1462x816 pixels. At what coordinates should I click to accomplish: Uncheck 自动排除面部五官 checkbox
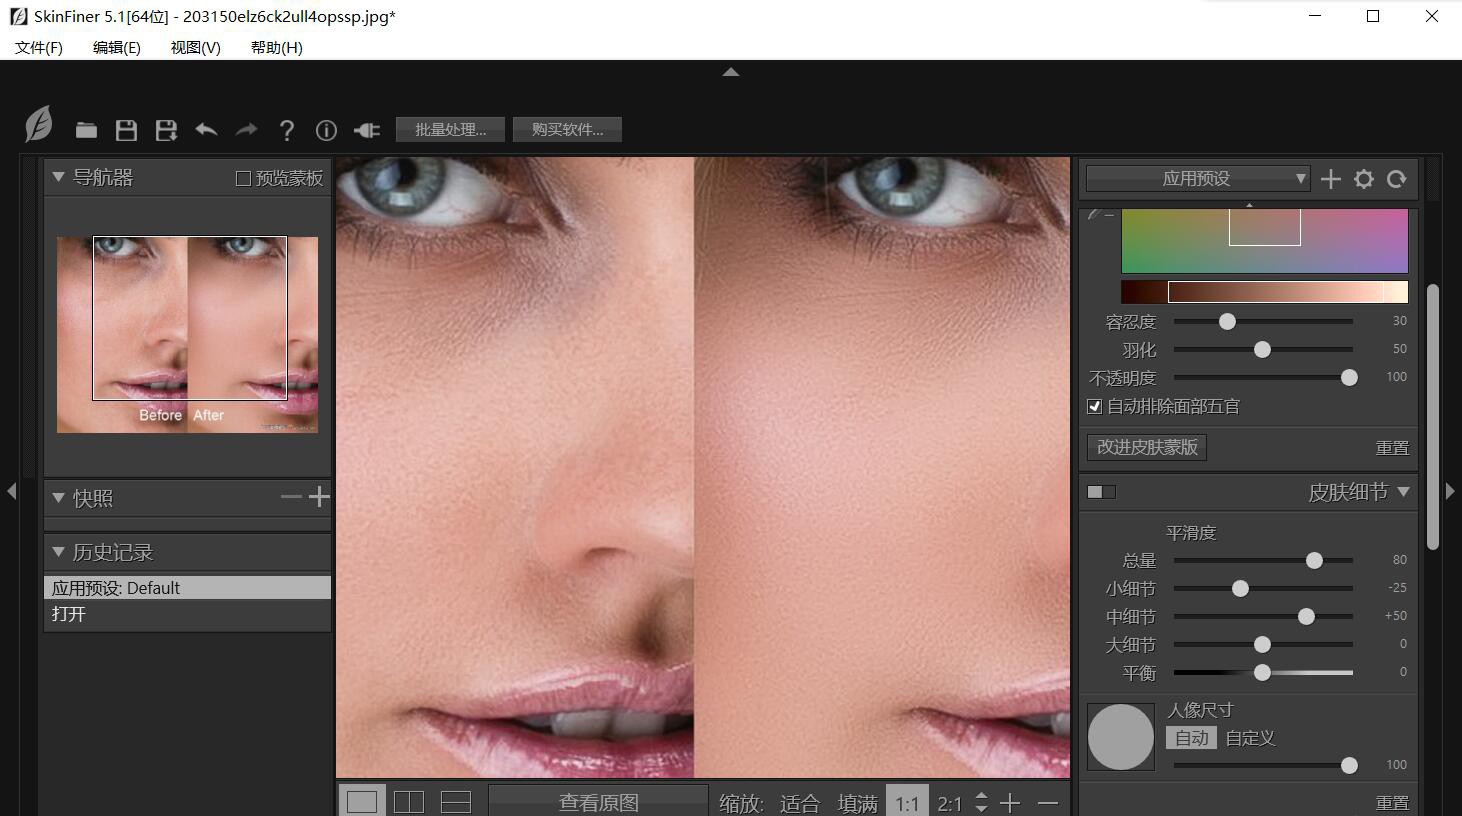(x=1094, y=406)
